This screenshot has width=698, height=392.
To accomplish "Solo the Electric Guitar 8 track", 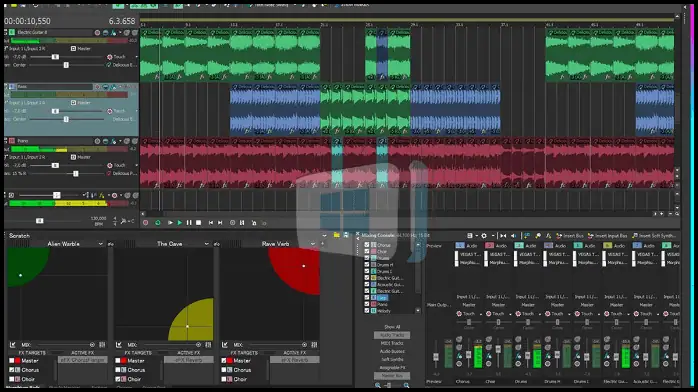I will [x=135, y=32].
